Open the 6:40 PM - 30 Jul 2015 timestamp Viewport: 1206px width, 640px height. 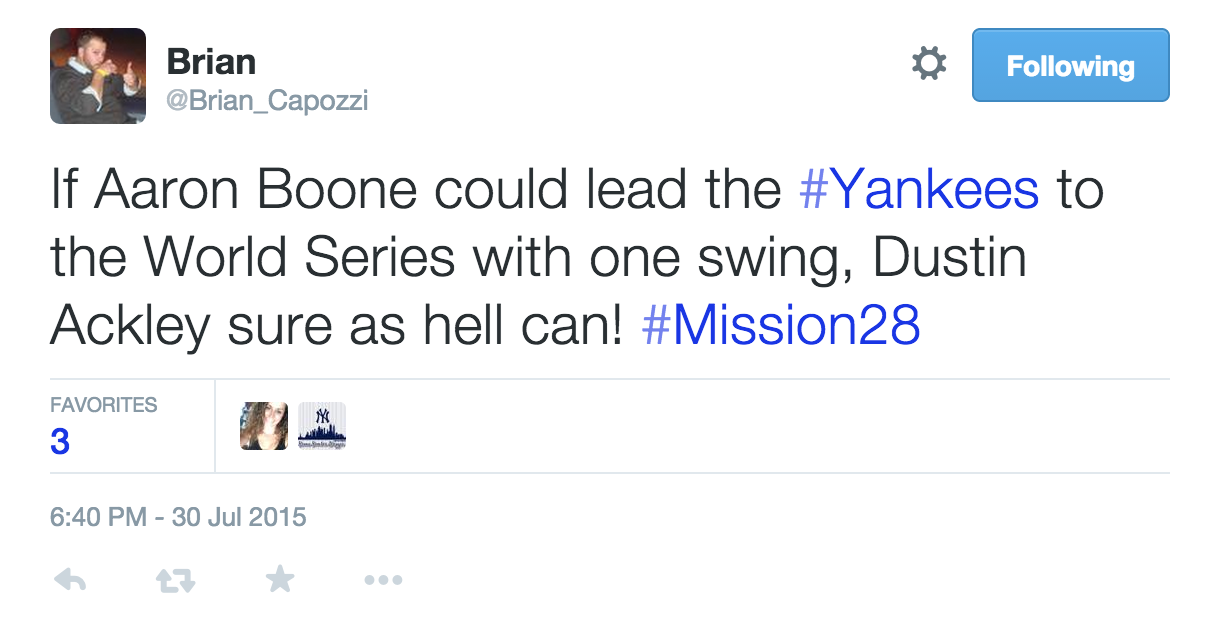[178, 518]
